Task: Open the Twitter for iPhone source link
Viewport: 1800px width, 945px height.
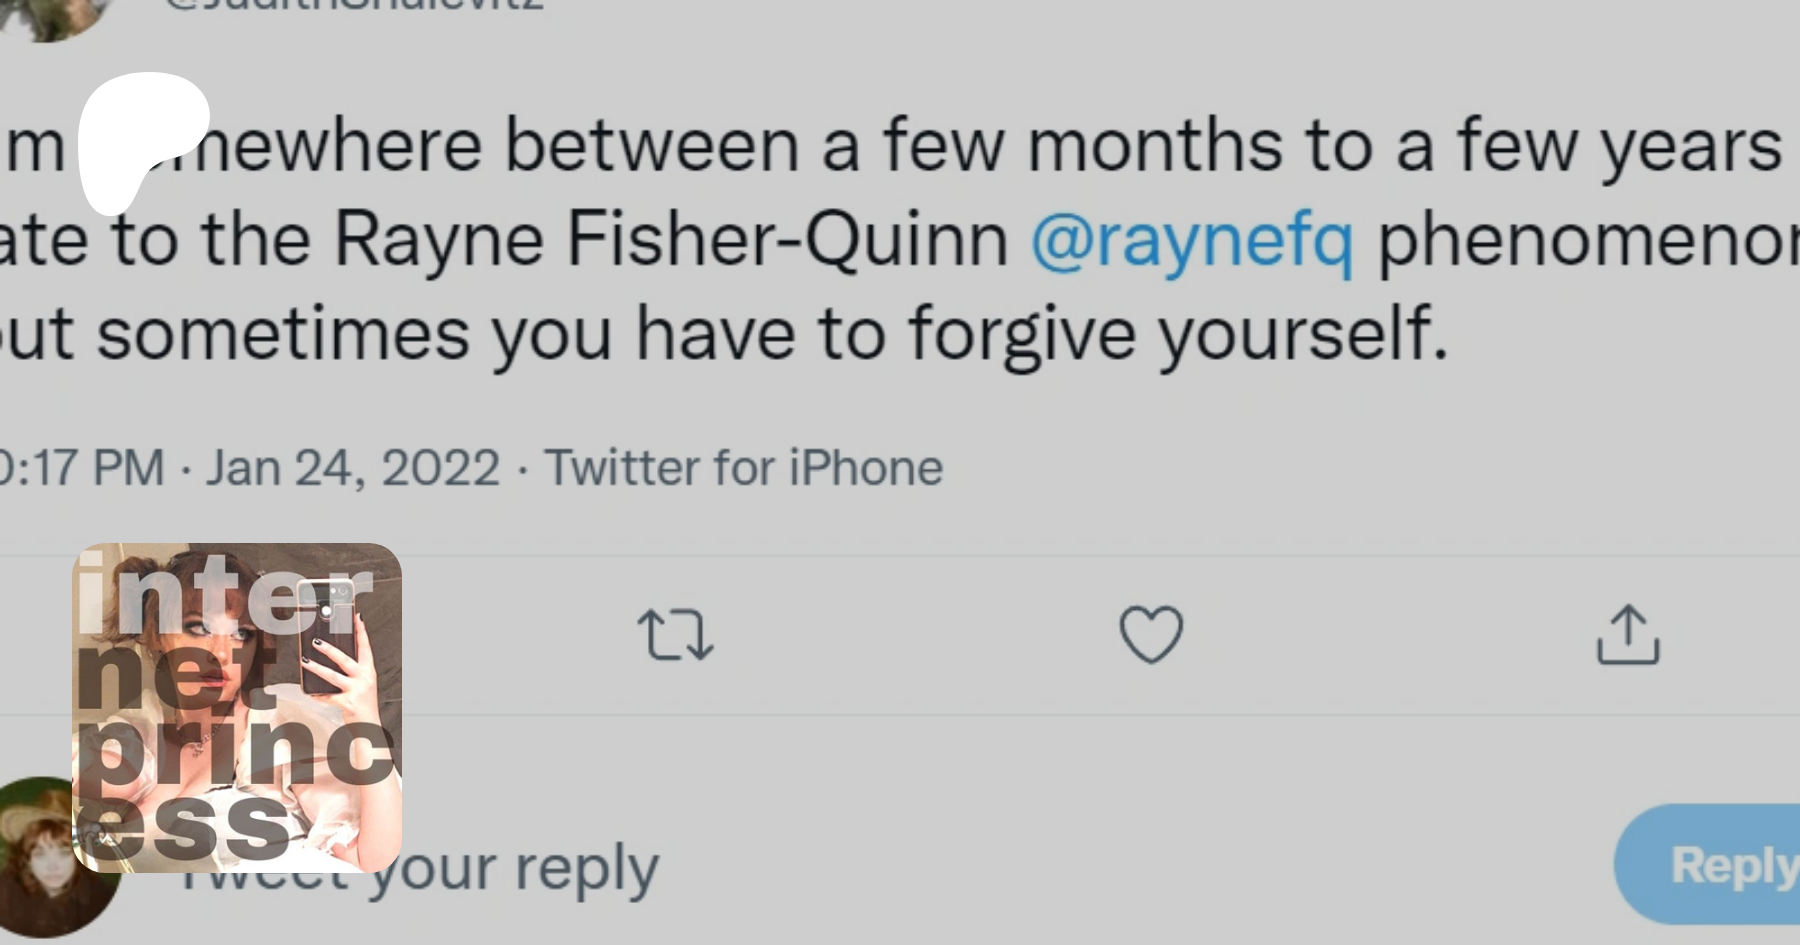Action: 743,468
